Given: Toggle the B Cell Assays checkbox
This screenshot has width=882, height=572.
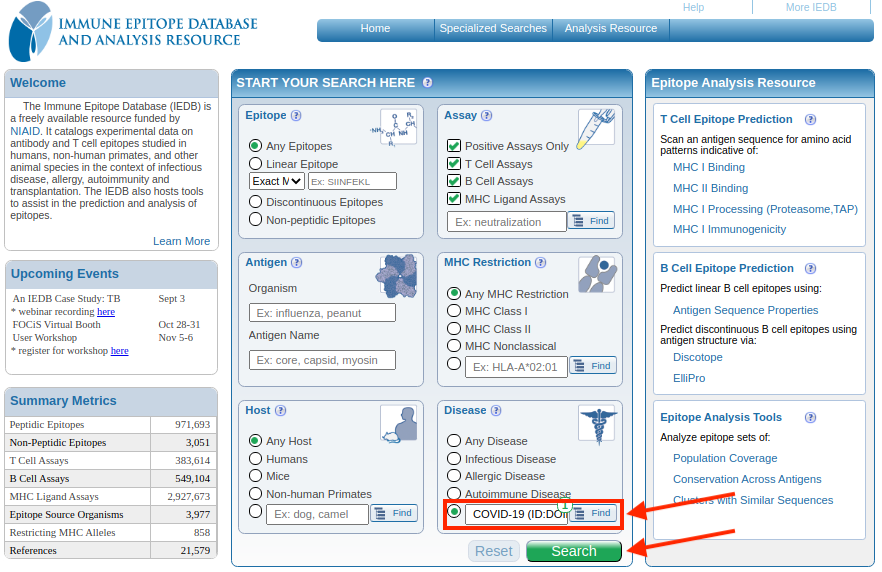Looking at the screenshot, I should [x=454, y=181].
